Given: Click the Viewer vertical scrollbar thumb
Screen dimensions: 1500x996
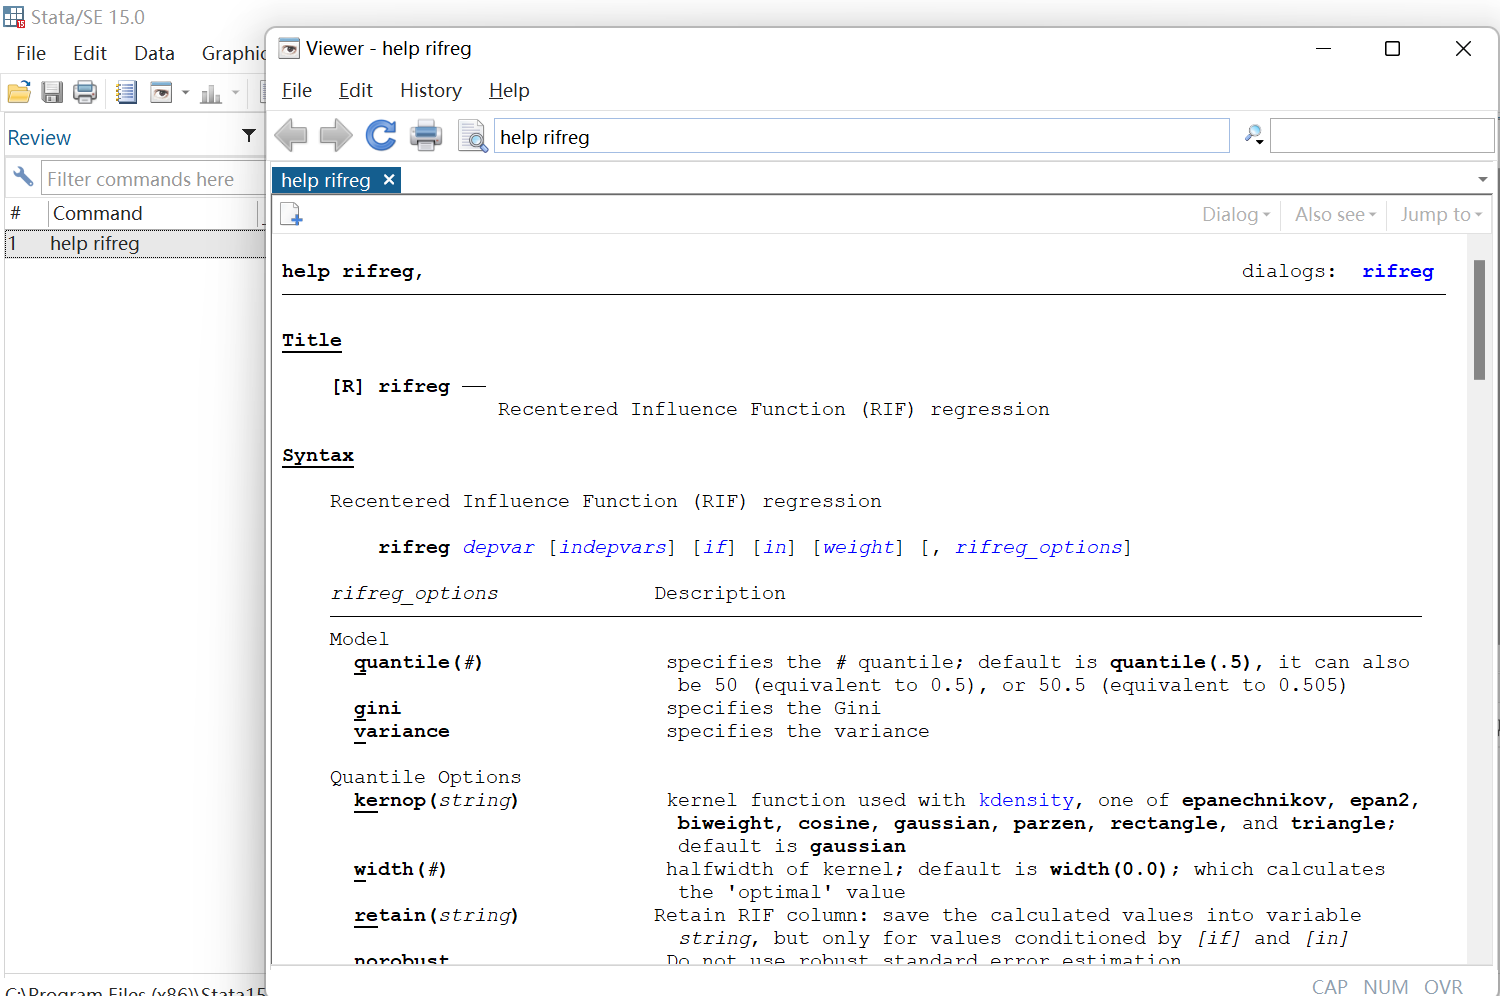Looking at the screenshot, I should pos(1479,320).
